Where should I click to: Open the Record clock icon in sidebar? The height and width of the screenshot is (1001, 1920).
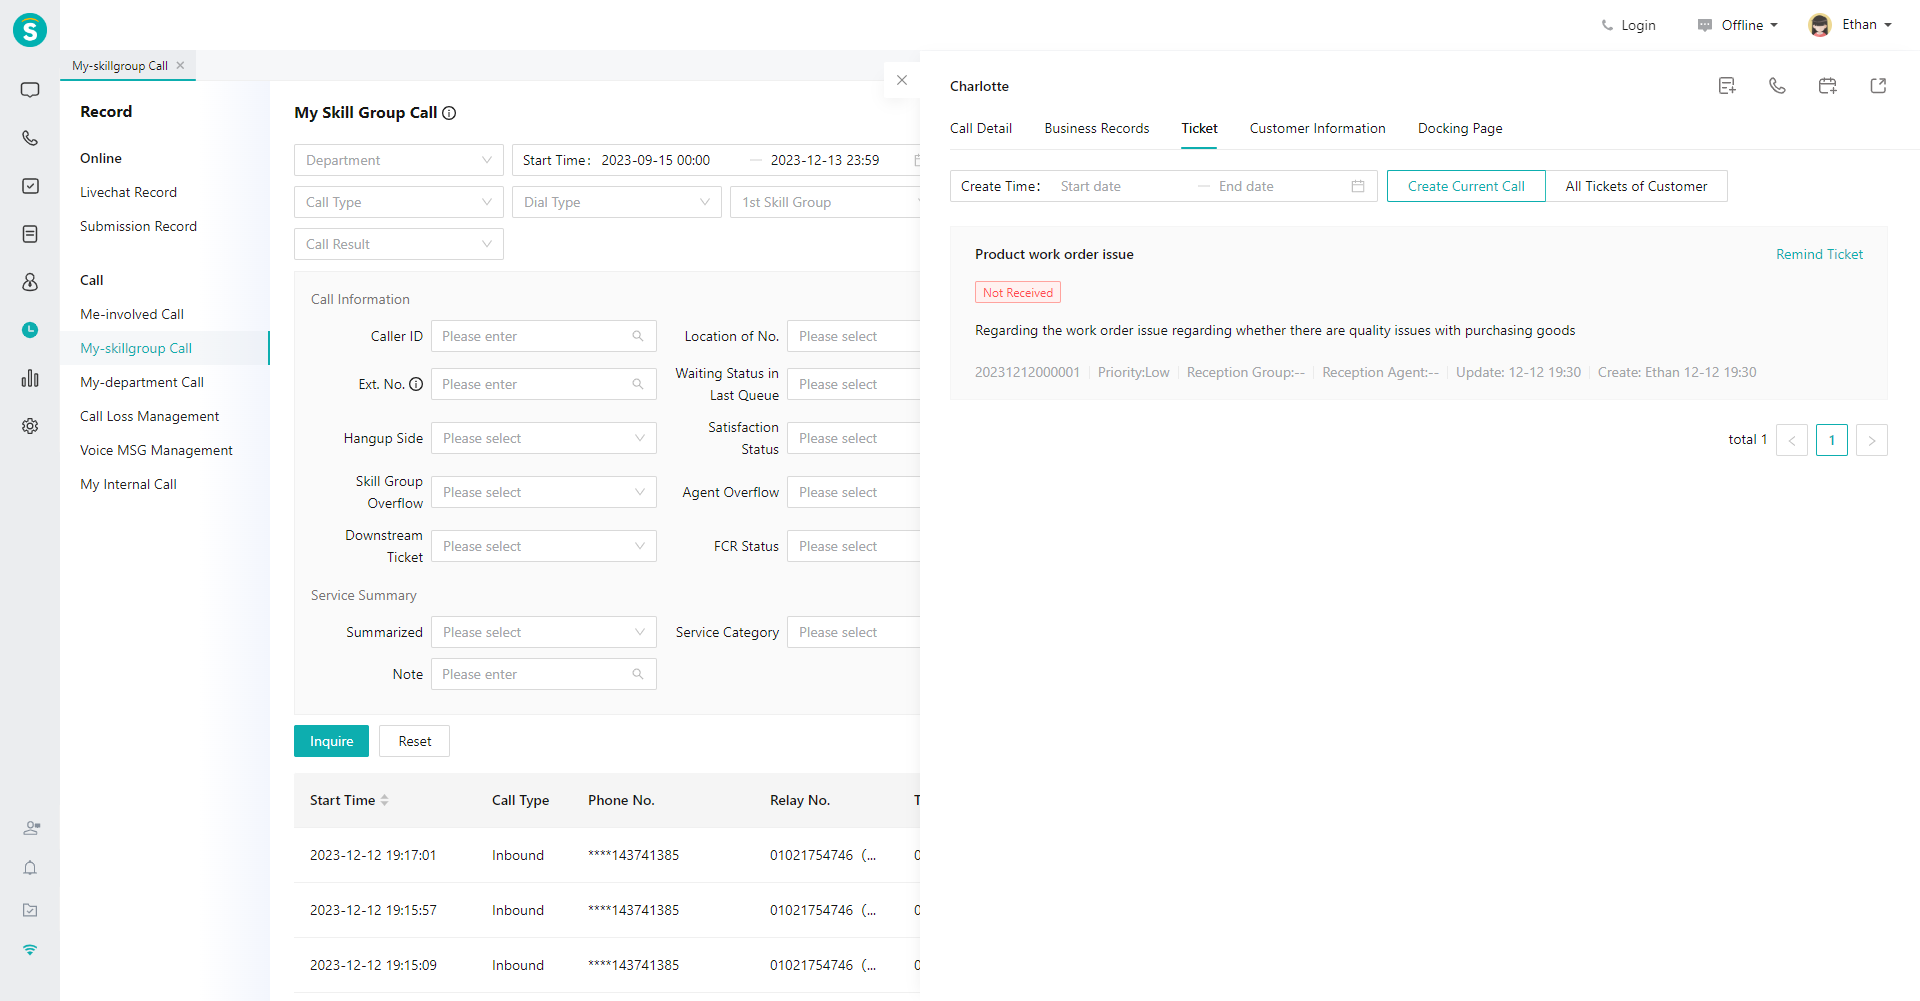point(30,330)
